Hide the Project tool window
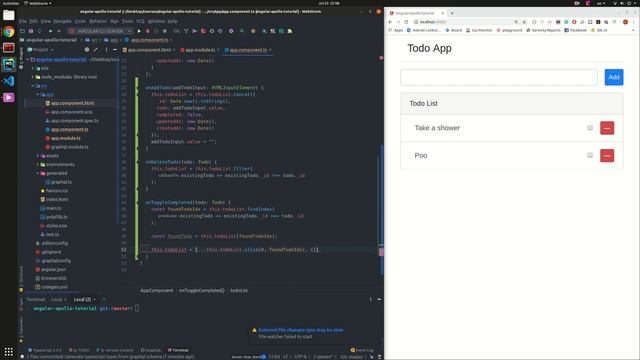640x360 pixels. (x=115, y=50)
